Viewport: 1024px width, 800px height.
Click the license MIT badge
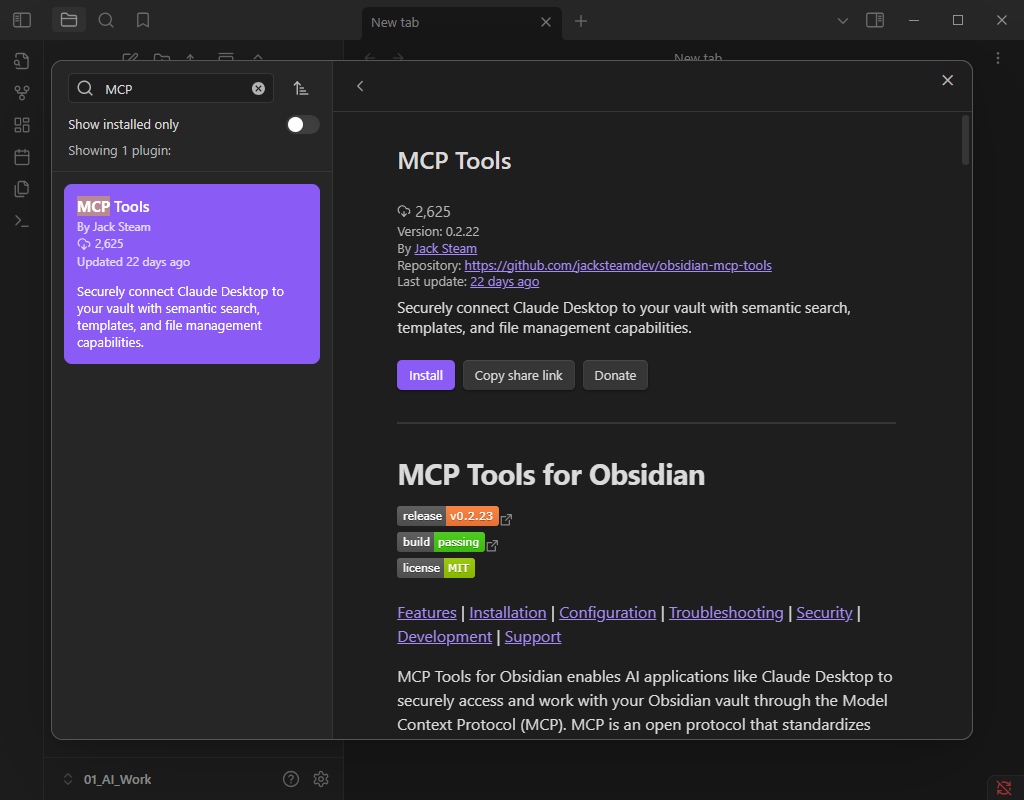click(436, 568)
